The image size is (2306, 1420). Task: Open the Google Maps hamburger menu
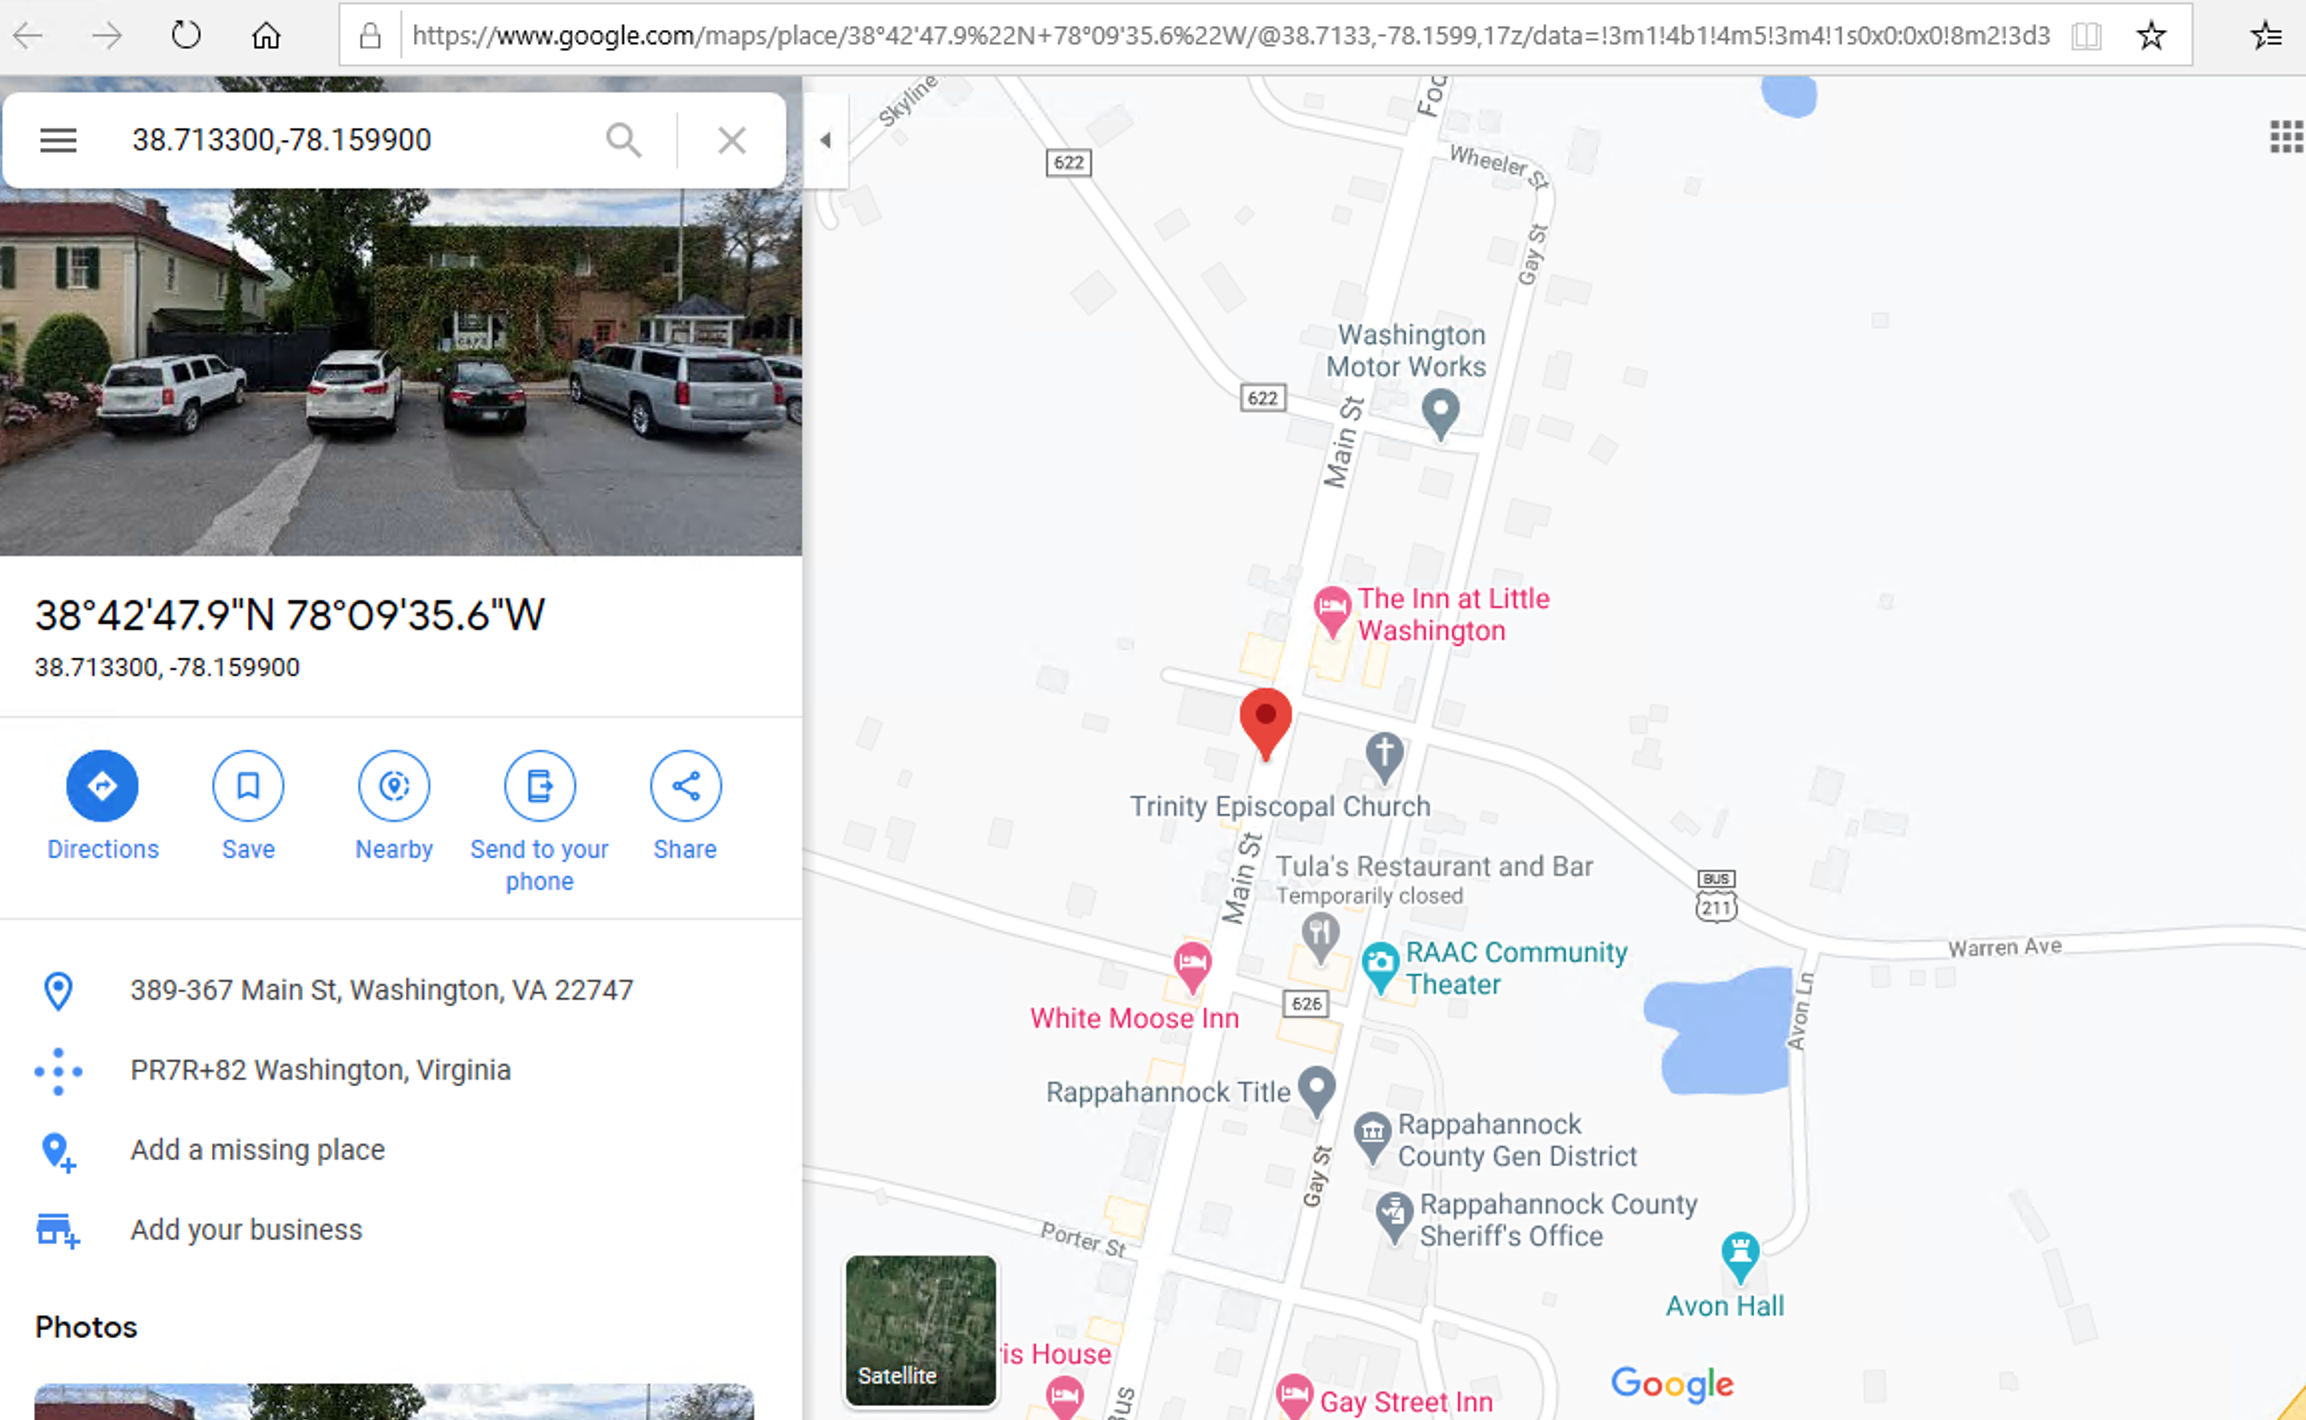coord(58,140)
